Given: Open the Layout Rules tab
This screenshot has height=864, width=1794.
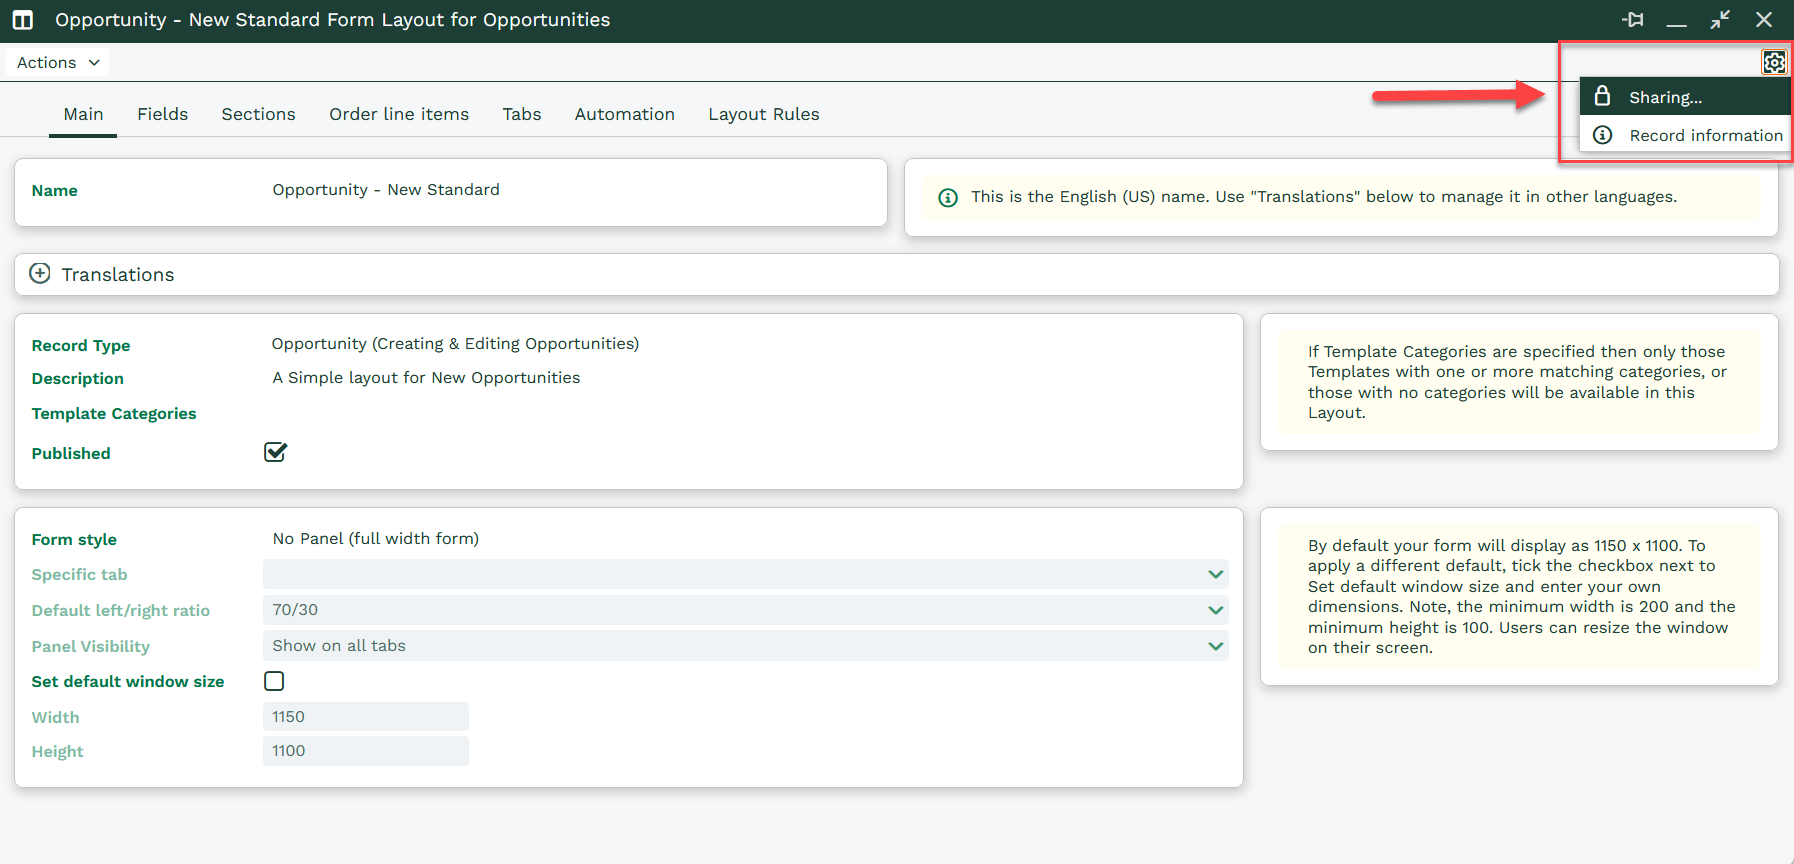Looking at the screenshot, I should [764, 114].
